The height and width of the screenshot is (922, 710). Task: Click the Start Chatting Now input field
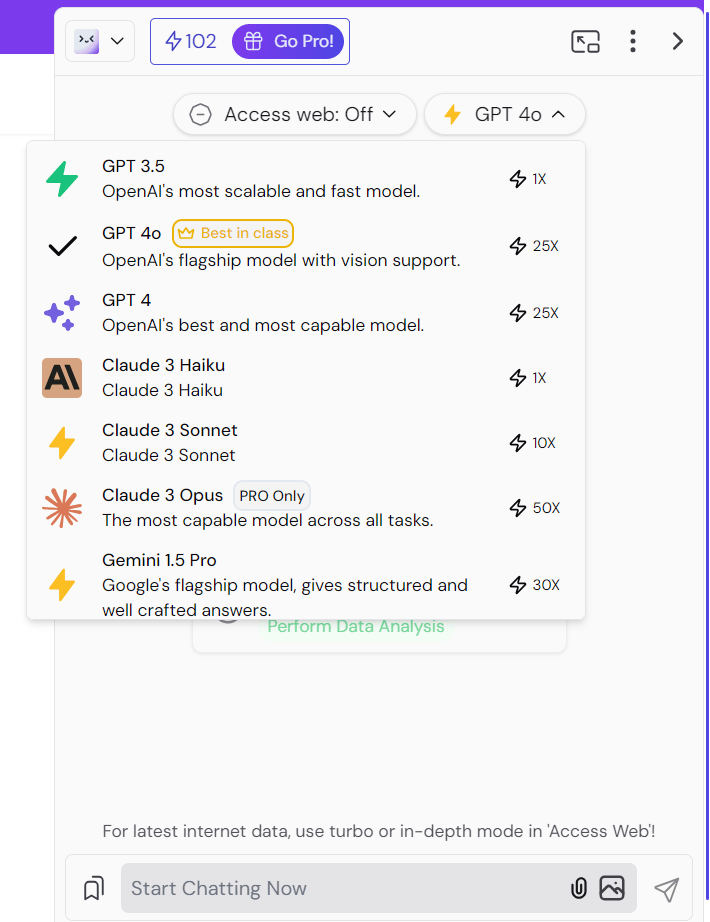click(x=340, y=888)
